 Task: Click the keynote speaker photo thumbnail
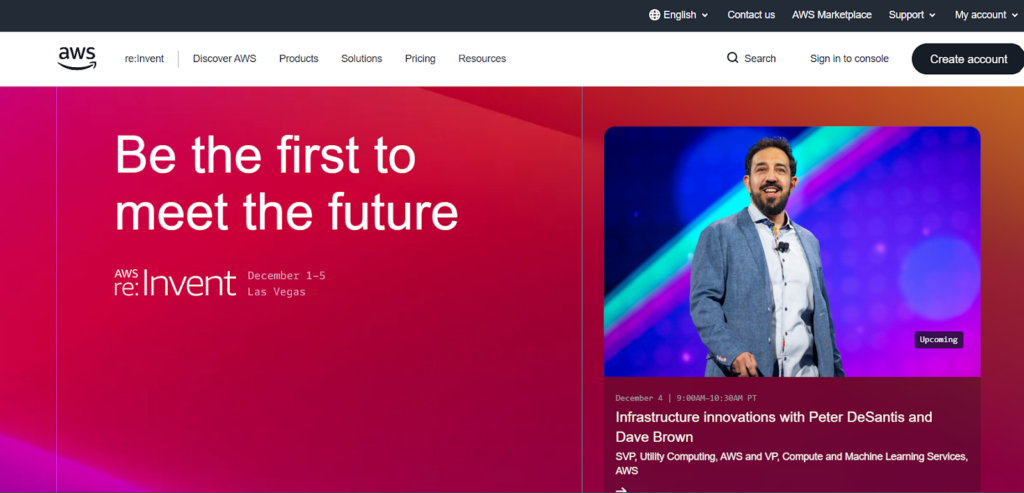pyautogui.click(x=791, y=250)
